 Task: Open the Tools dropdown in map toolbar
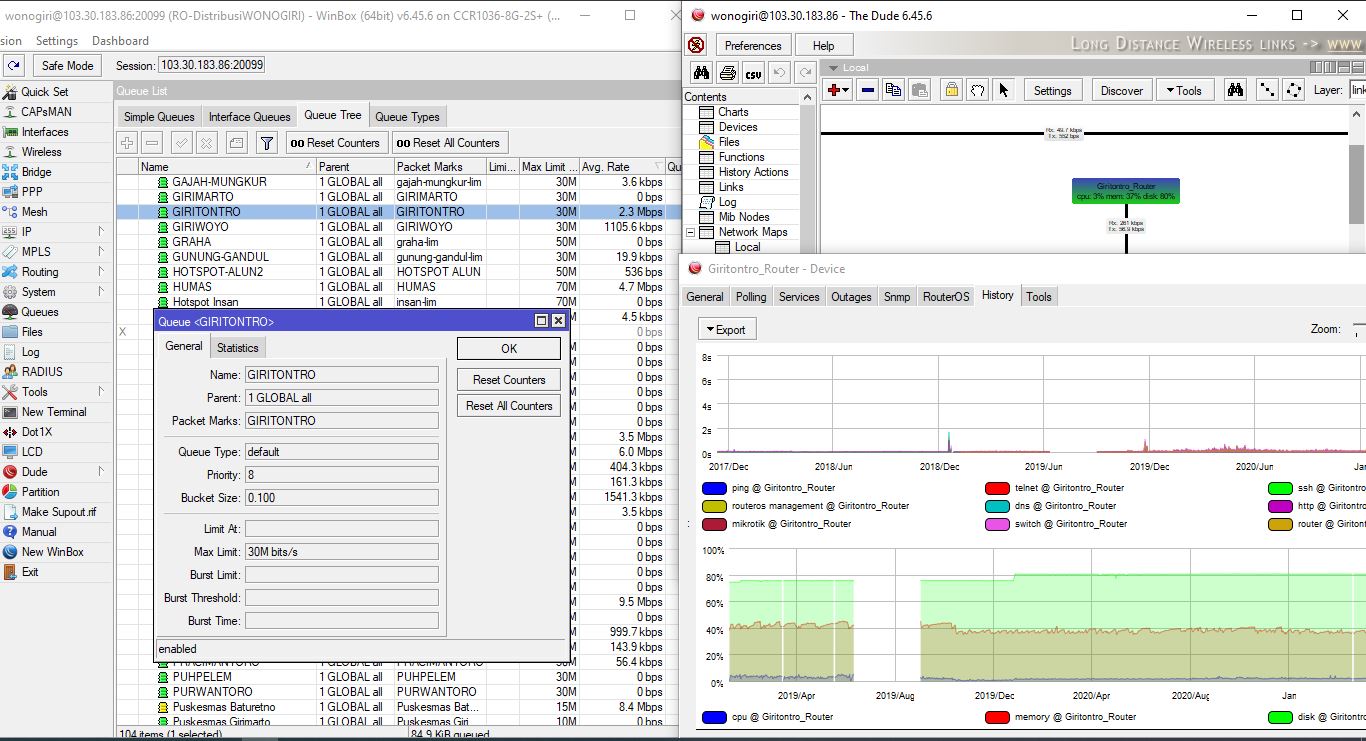tap(1183, 90)
